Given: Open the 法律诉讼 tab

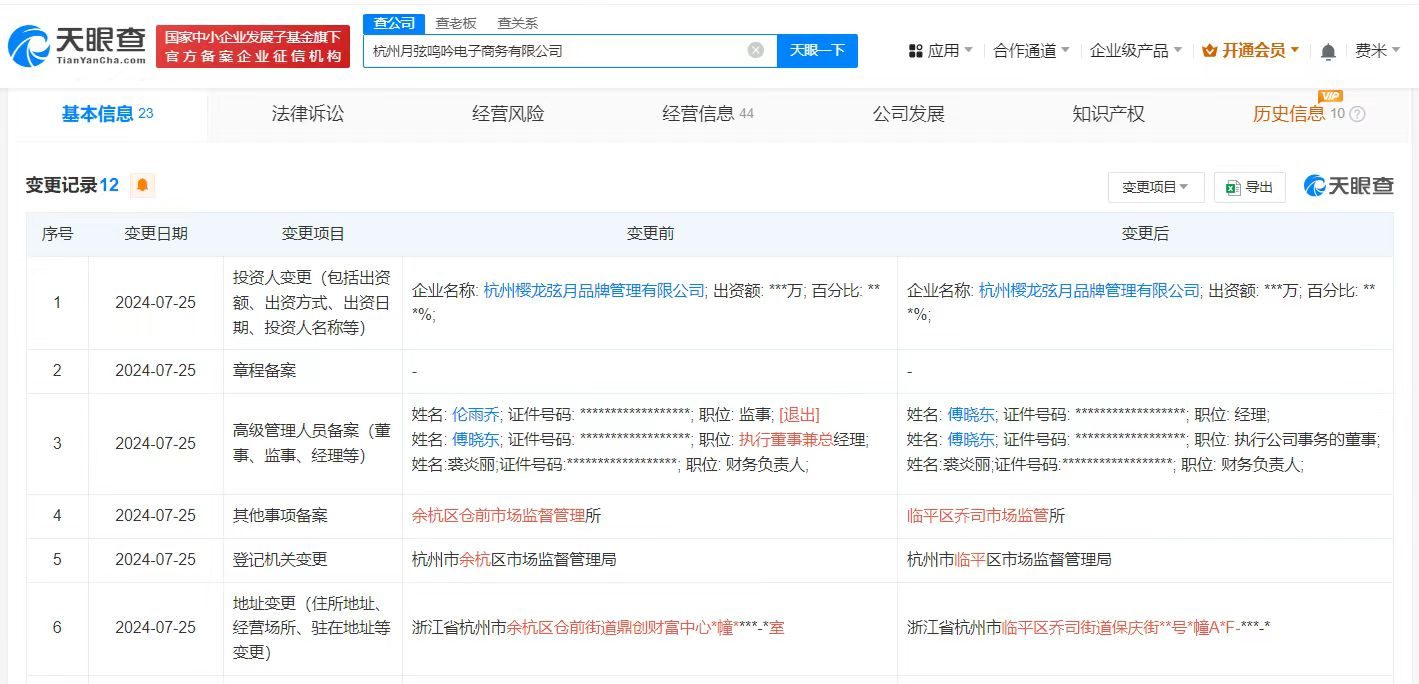Looking at the screenshot, I should 307,114.
